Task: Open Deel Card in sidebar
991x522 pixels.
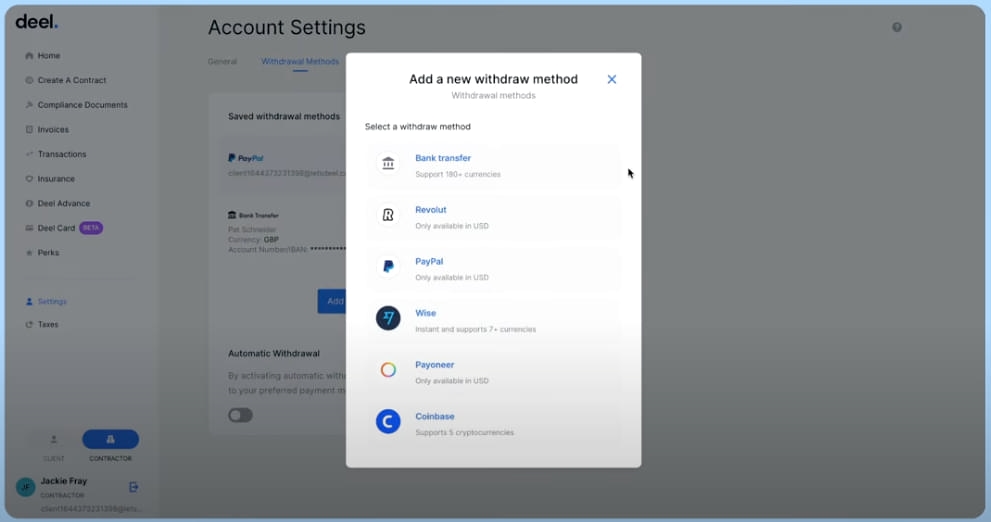Action: (56, 228)
